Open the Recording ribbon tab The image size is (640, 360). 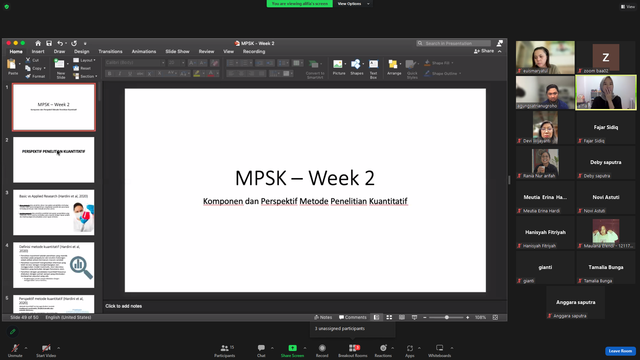[x=254, y=51]
